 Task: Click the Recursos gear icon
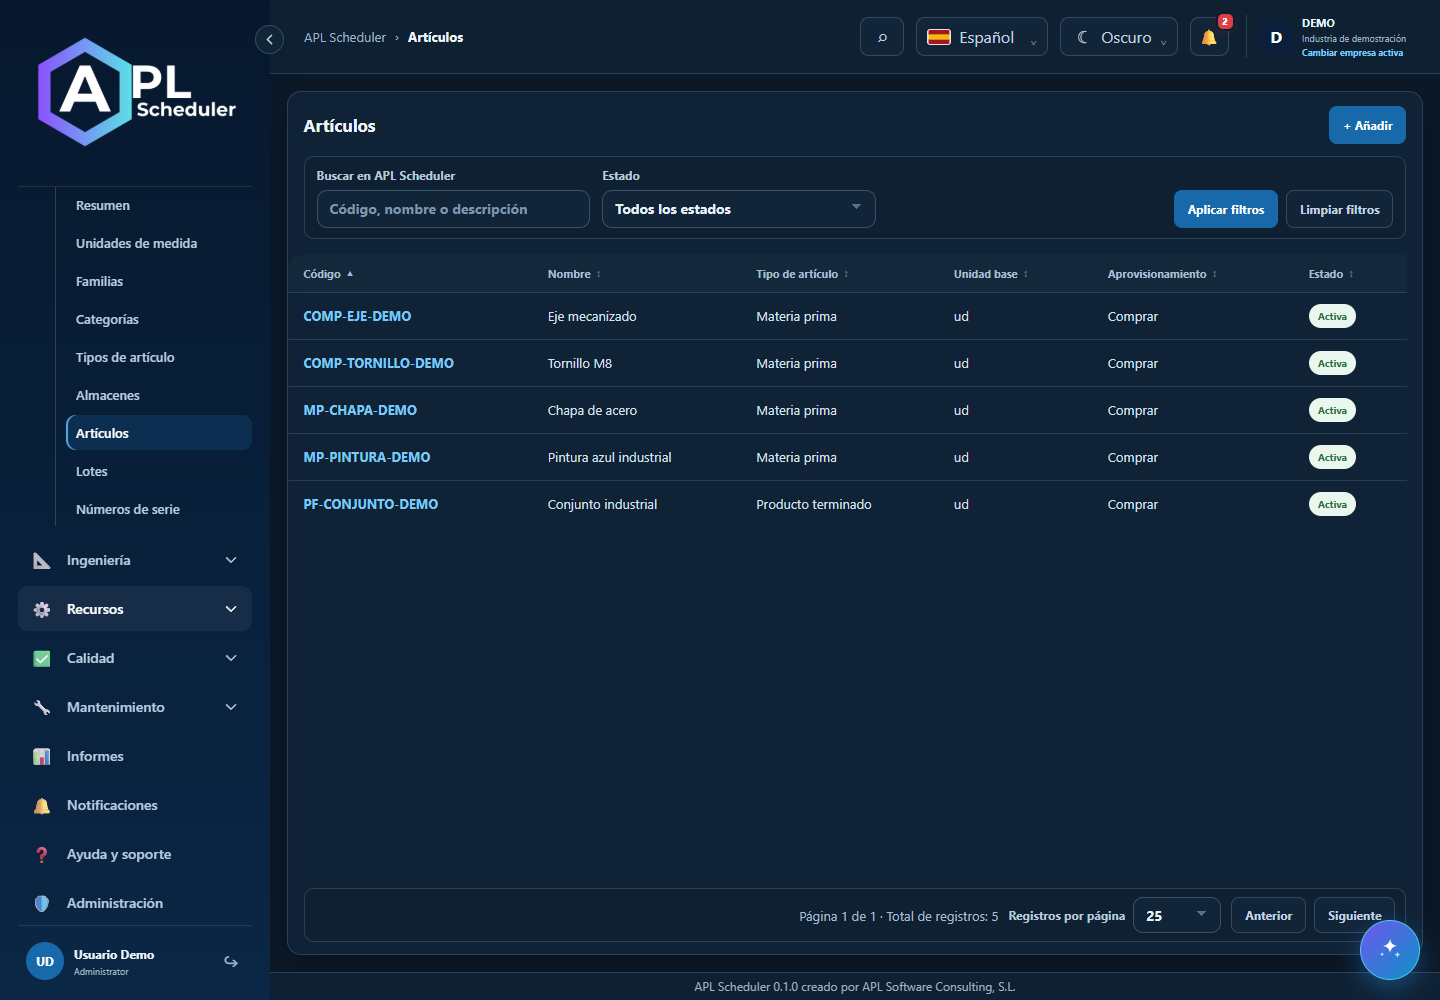(x=42, y=610)
